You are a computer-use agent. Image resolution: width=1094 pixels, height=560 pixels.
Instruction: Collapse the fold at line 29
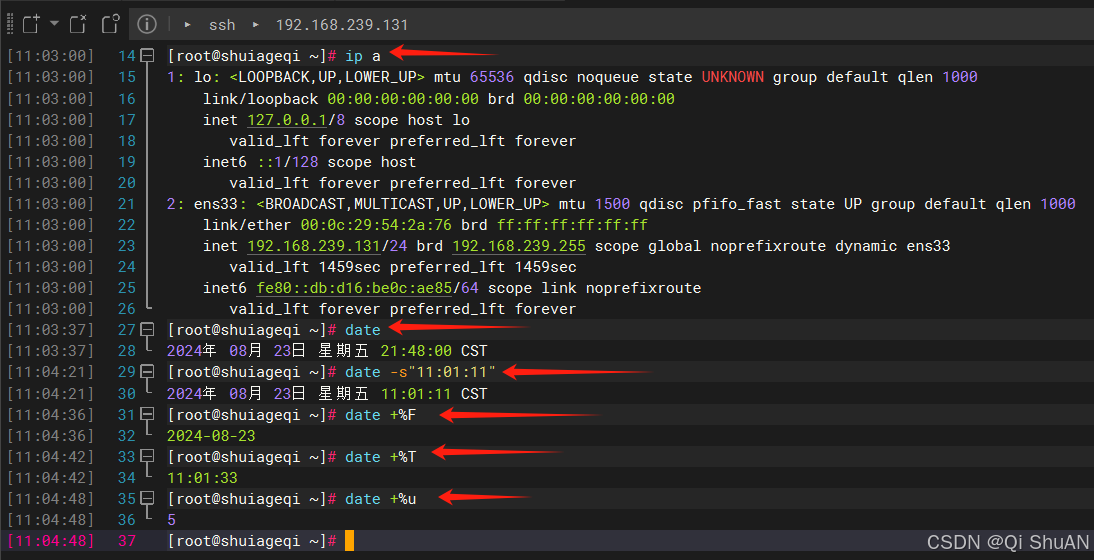[x=147, y=372]
